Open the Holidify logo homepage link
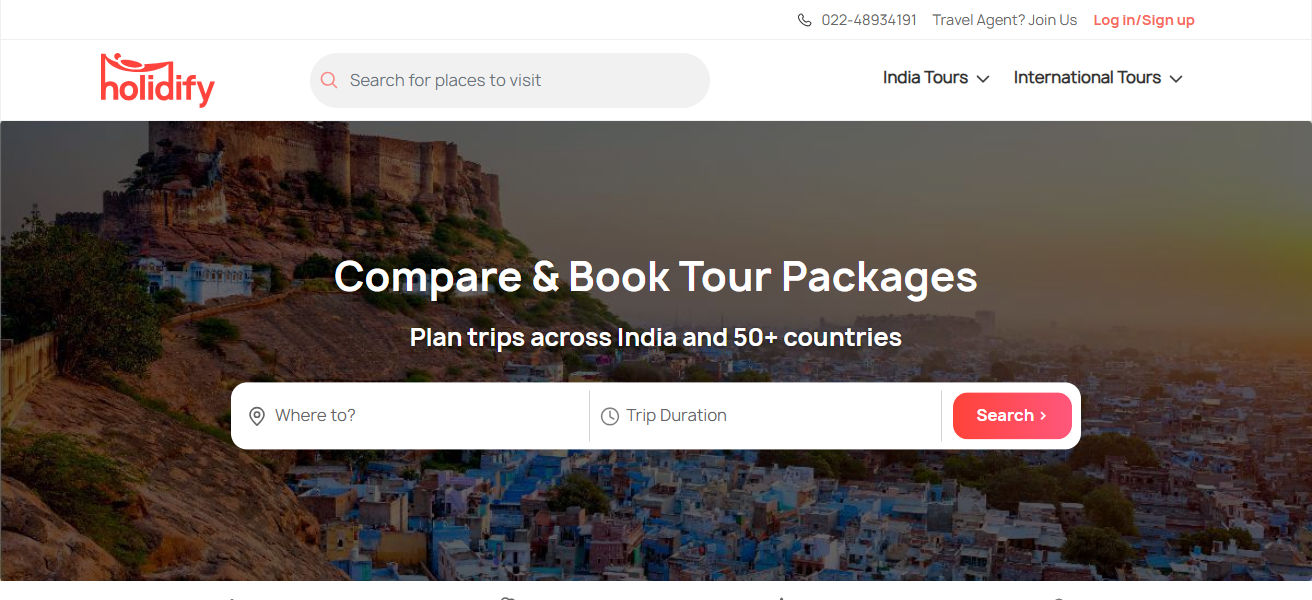1312x600 pixels. (158, 80)
